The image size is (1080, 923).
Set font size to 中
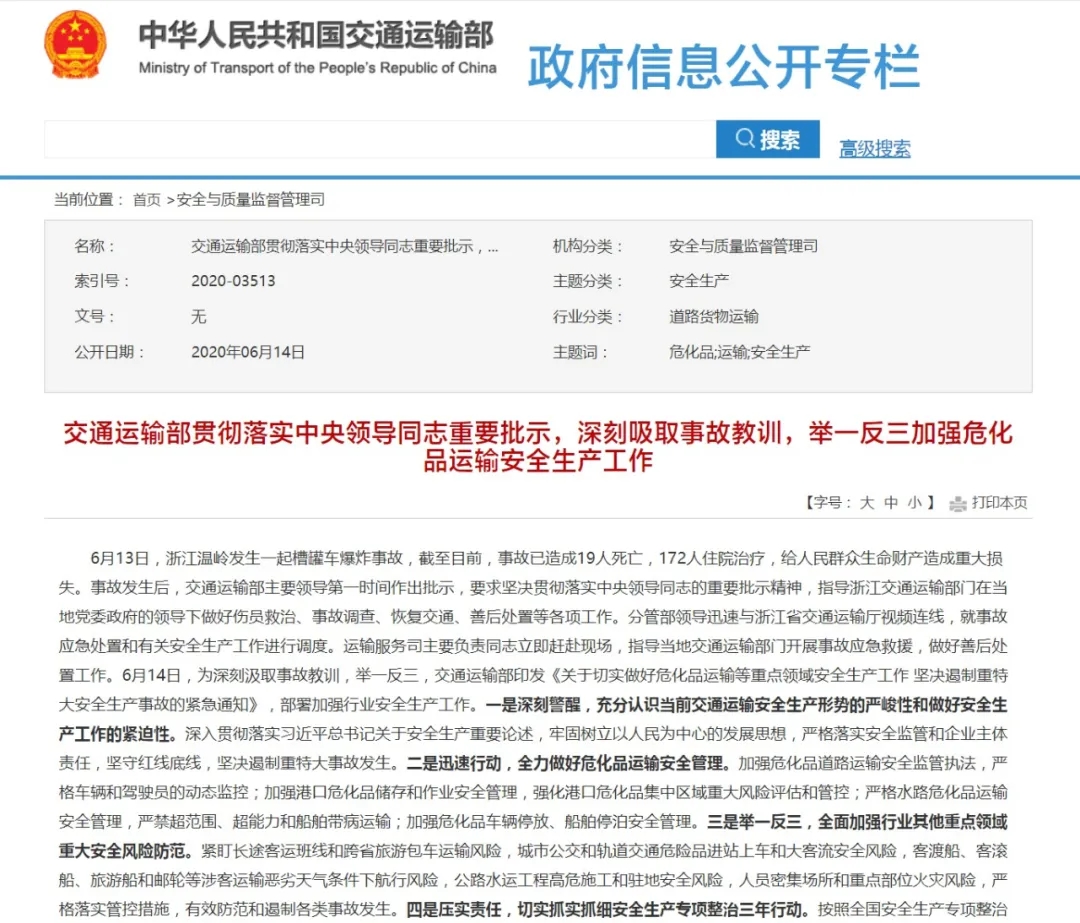(x=891, y=503)
